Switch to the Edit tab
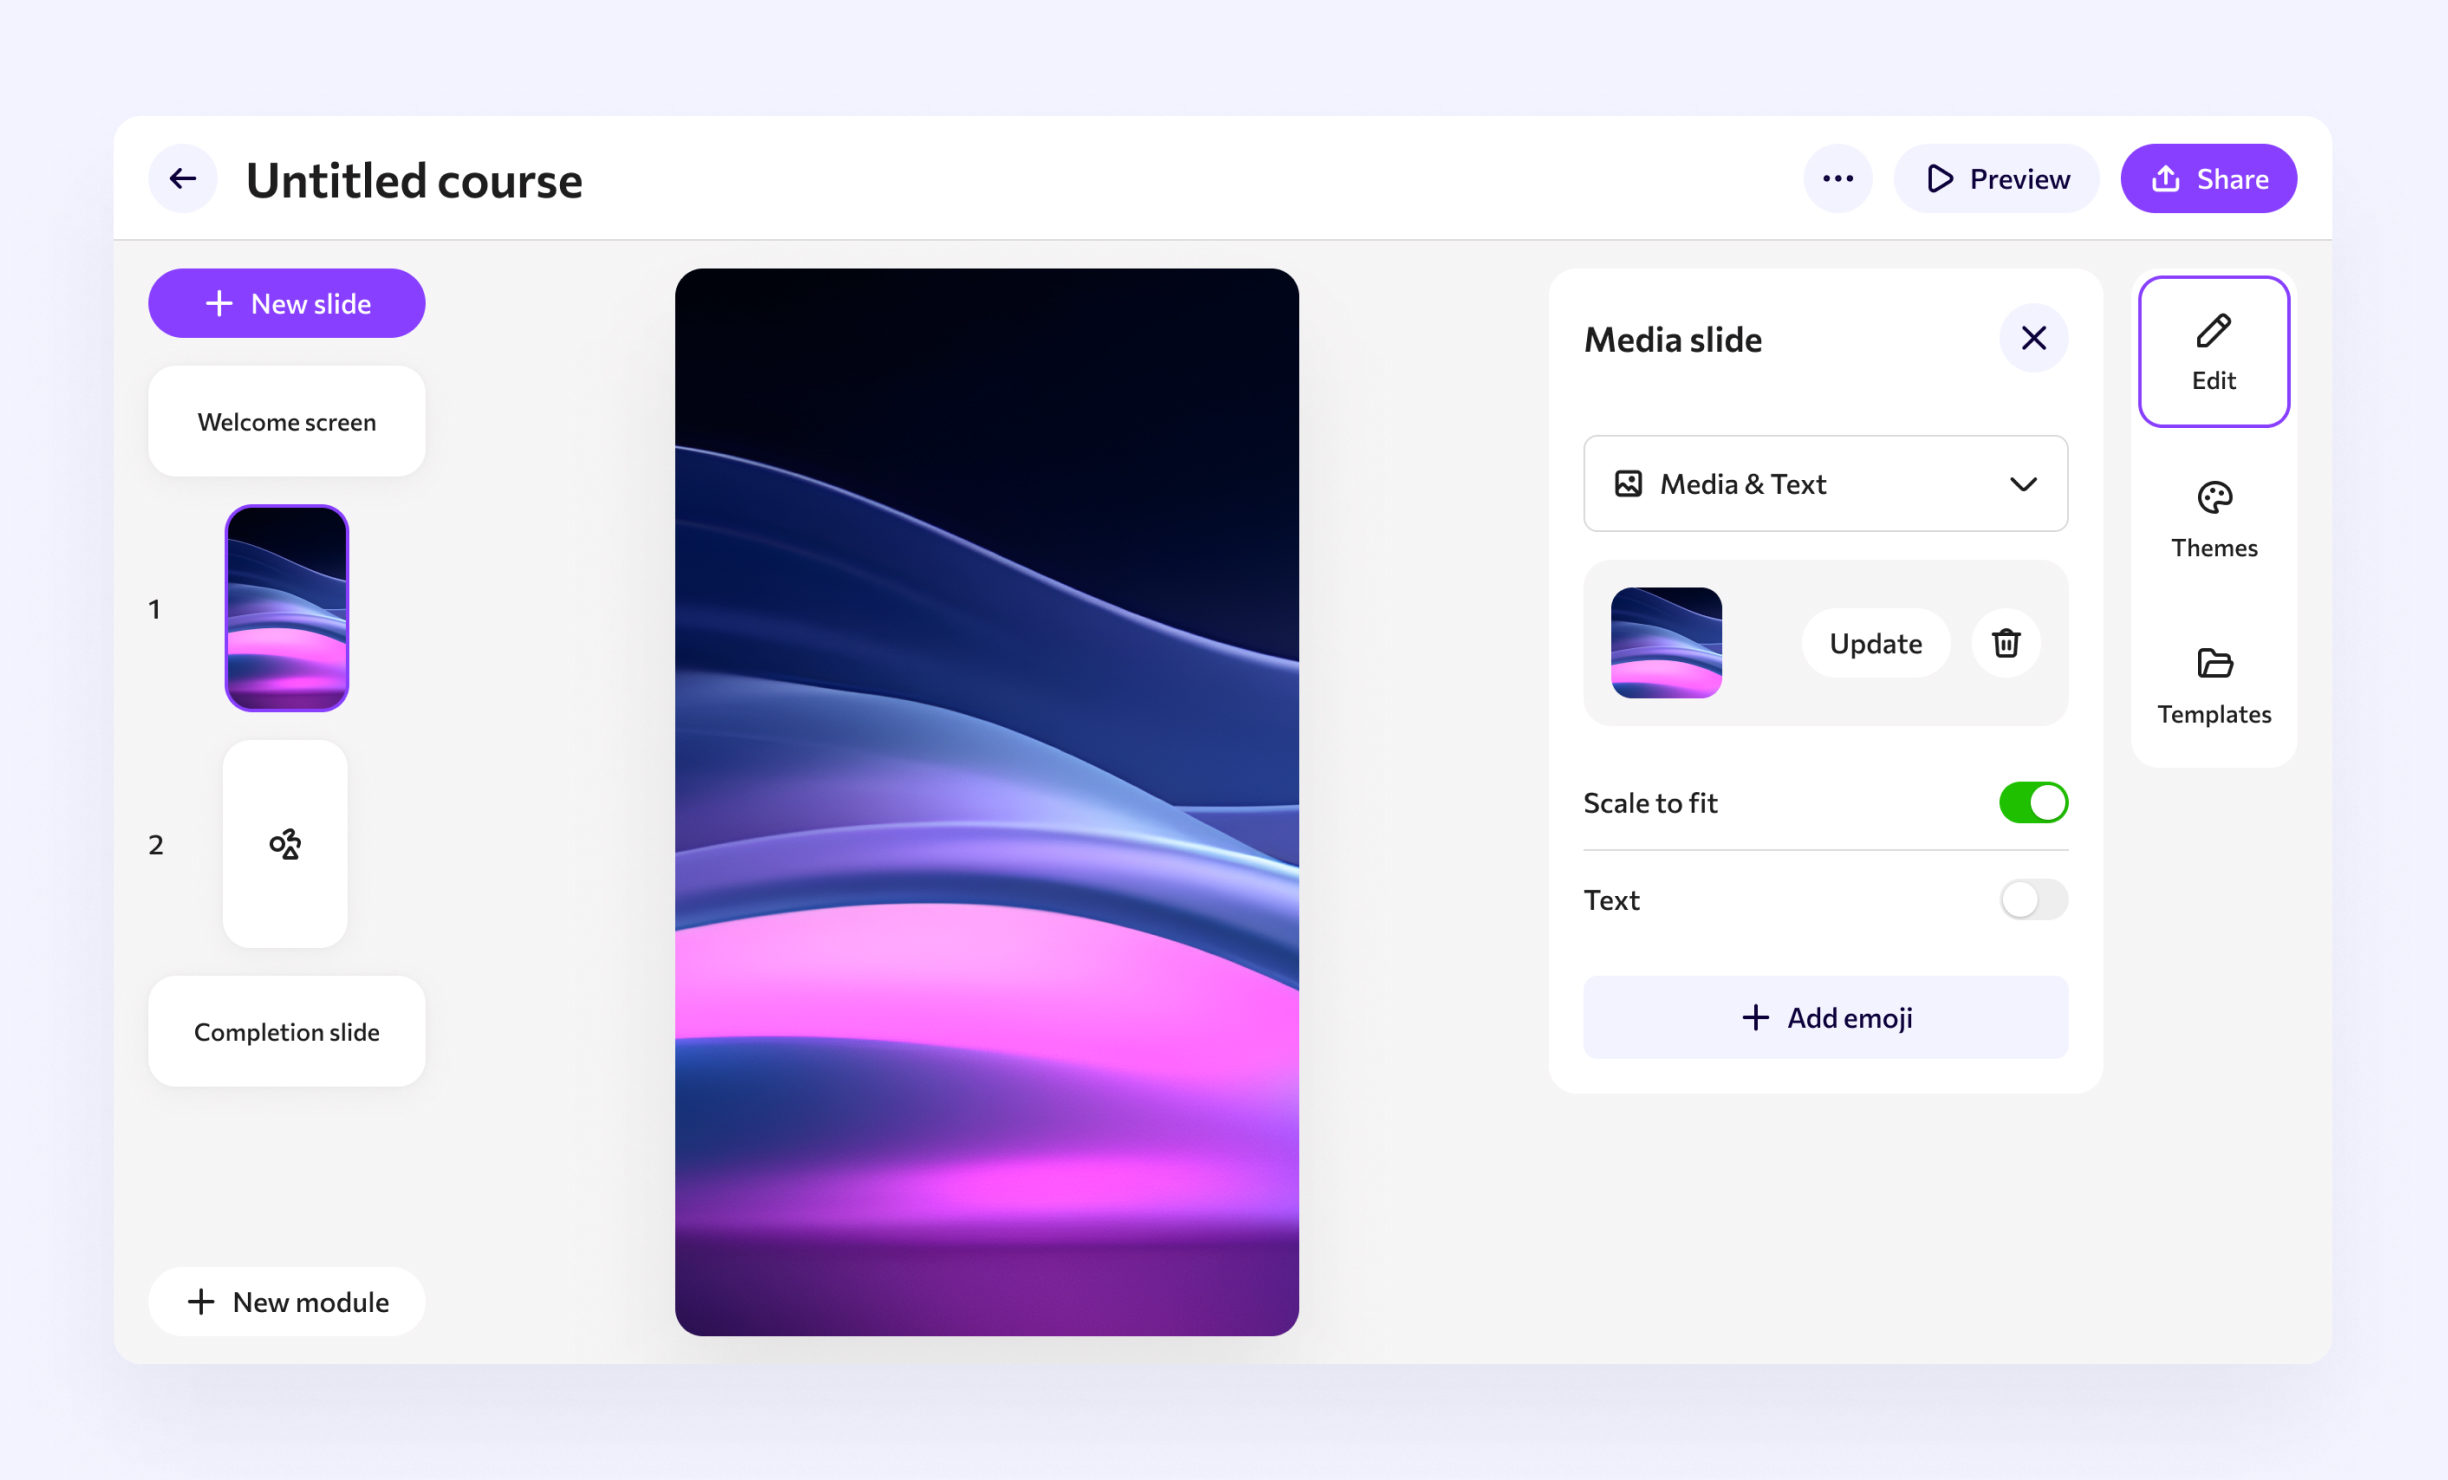This screenshot has height=1480, width=2448. coord(2213,352)
